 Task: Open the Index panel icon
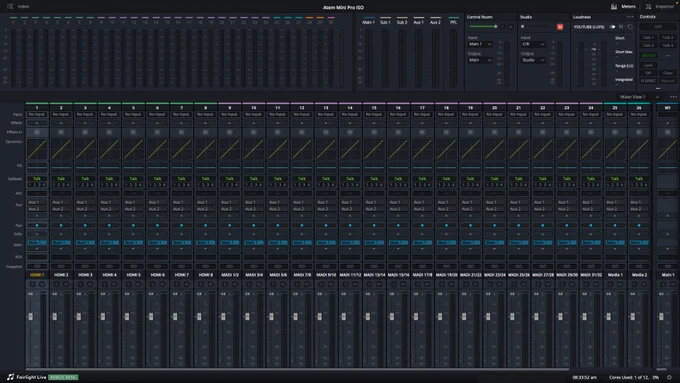10,7
